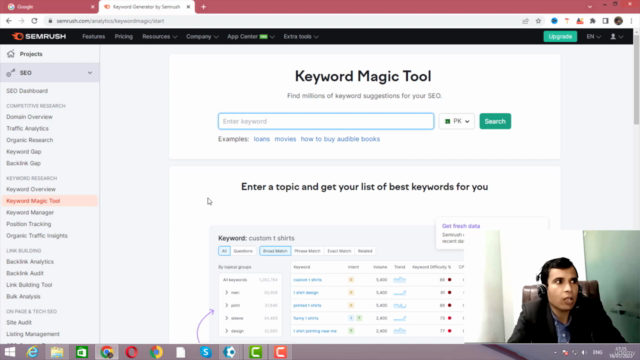Try the 'loans' example keyword
Screen dimensions: 640x360
tap(262, 139)
